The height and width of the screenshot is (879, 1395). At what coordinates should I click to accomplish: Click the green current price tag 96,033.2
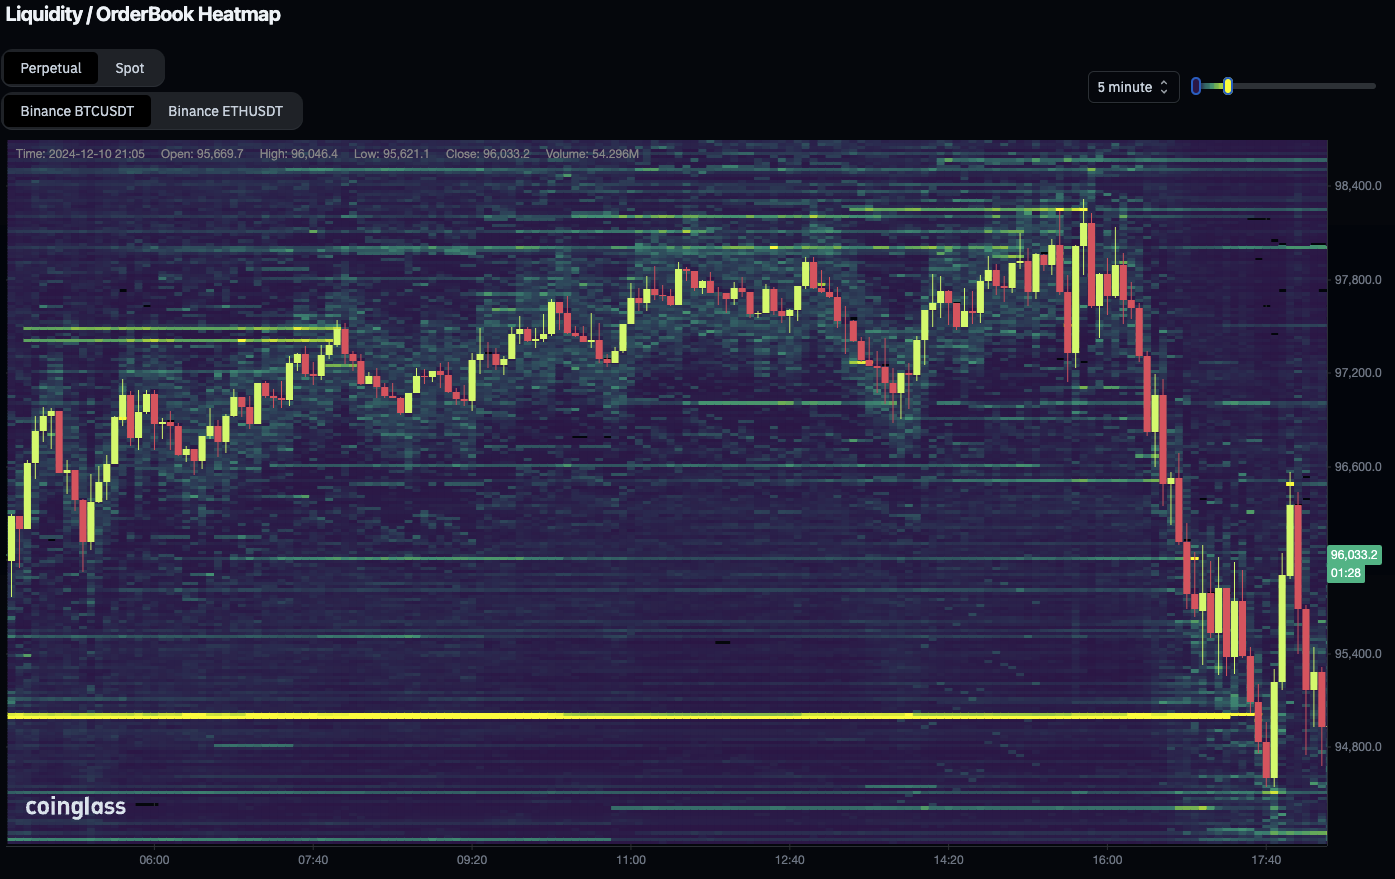1353,554
